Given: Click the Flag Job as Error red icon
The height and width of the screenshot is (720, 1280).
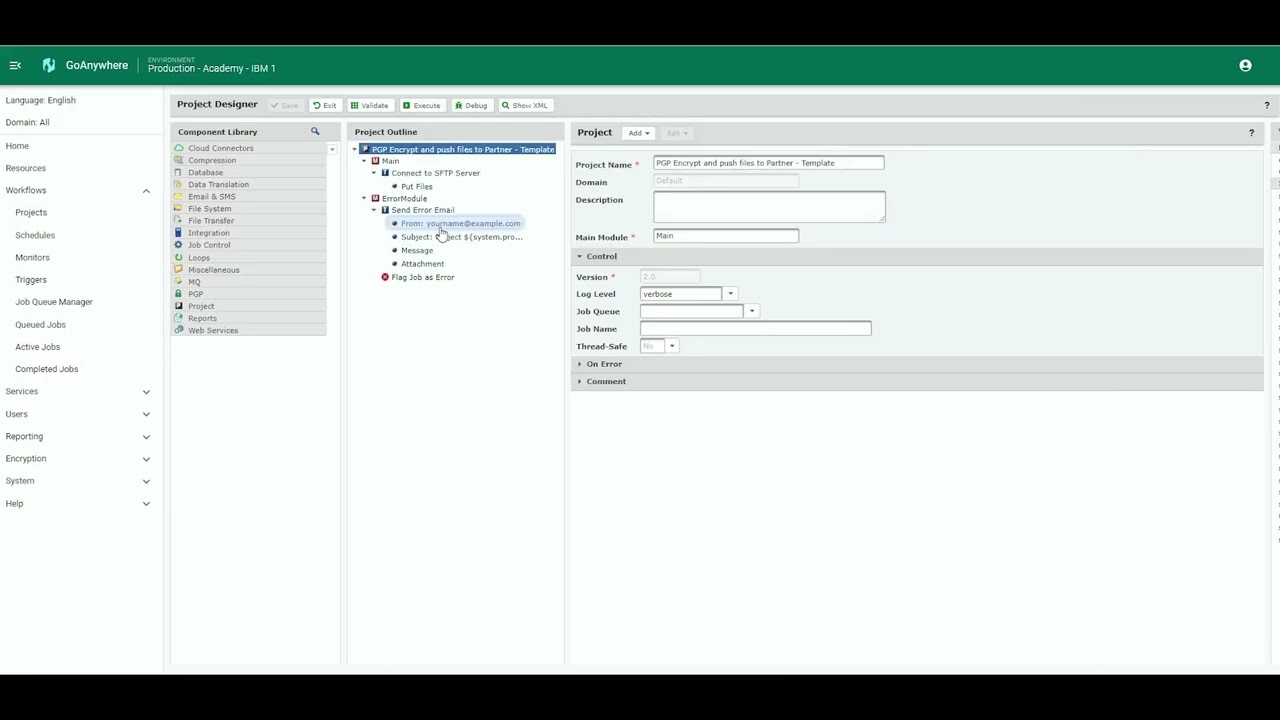Looking at the screenshot, I should (385, 277).
